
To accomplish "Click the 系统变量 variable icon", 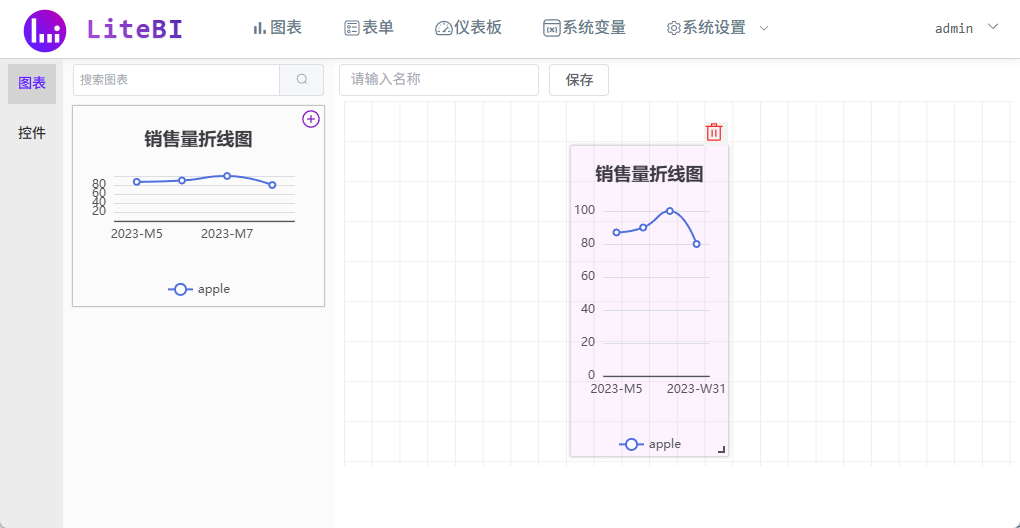I will tap(552, 29).
